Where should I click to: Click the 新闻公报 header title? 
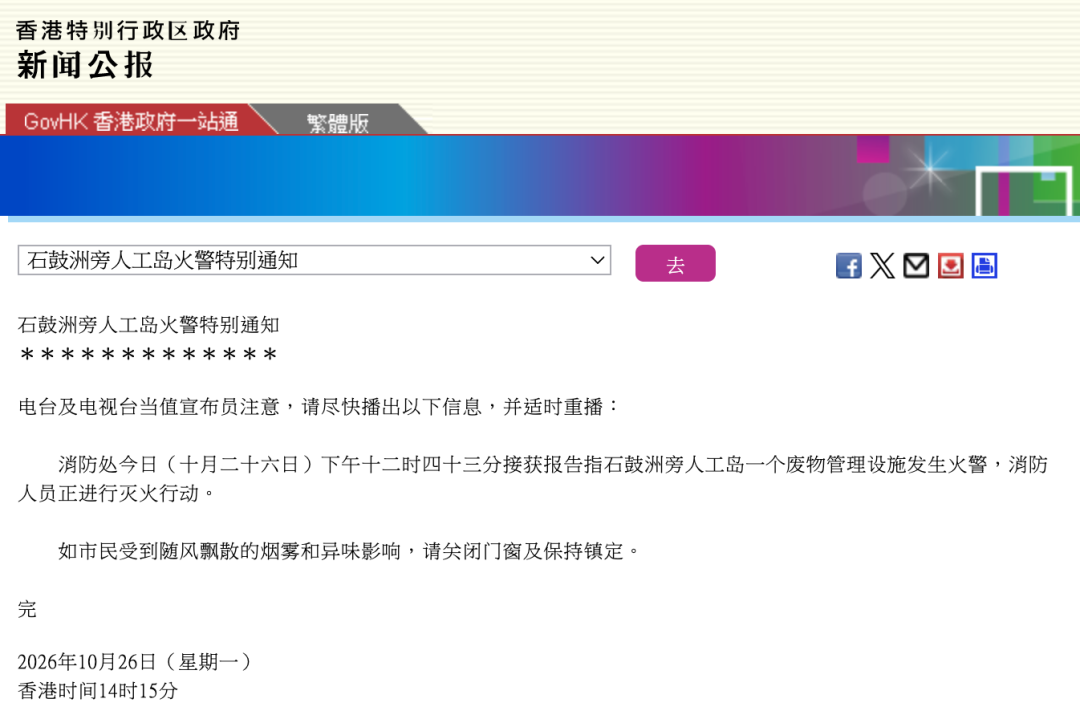pos(85,65)
